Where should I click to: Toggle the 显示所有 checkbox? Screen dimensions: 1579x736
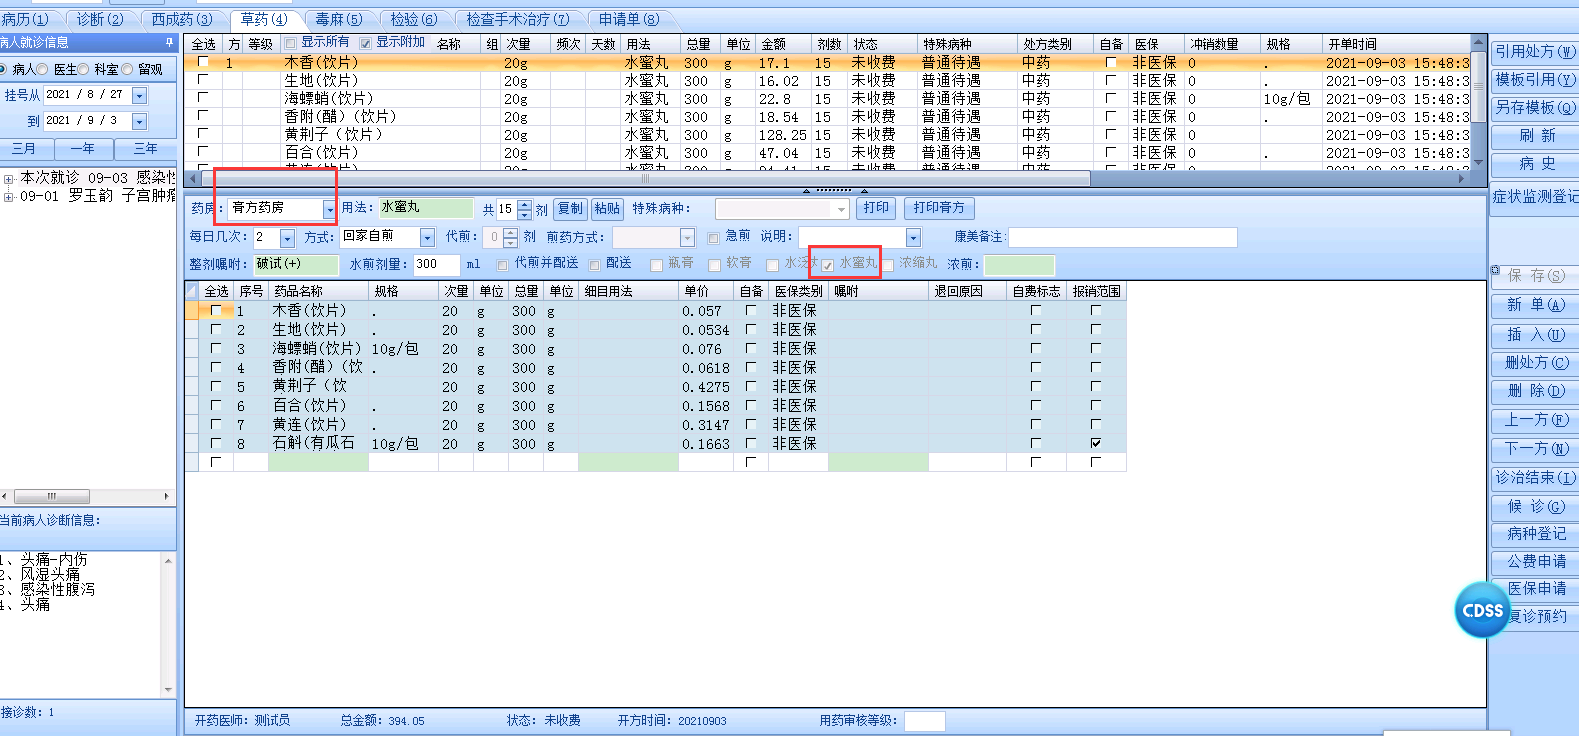point(290,43)
